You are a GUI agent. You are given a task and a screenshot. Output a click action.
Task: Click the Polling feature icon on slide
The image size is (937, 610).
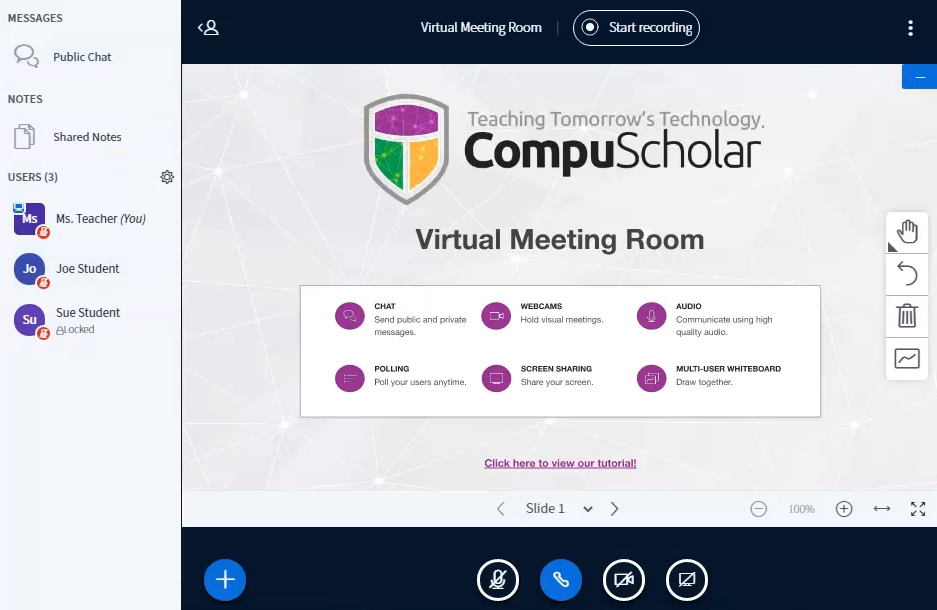350,378
